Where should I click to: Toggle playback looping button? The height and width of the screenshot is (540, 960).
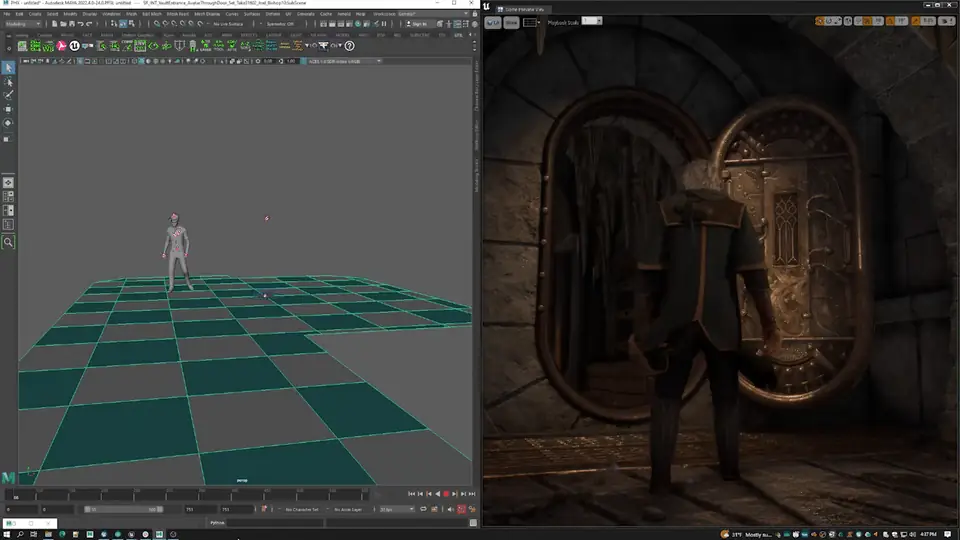pyautogui.click(x=423, y=509)
